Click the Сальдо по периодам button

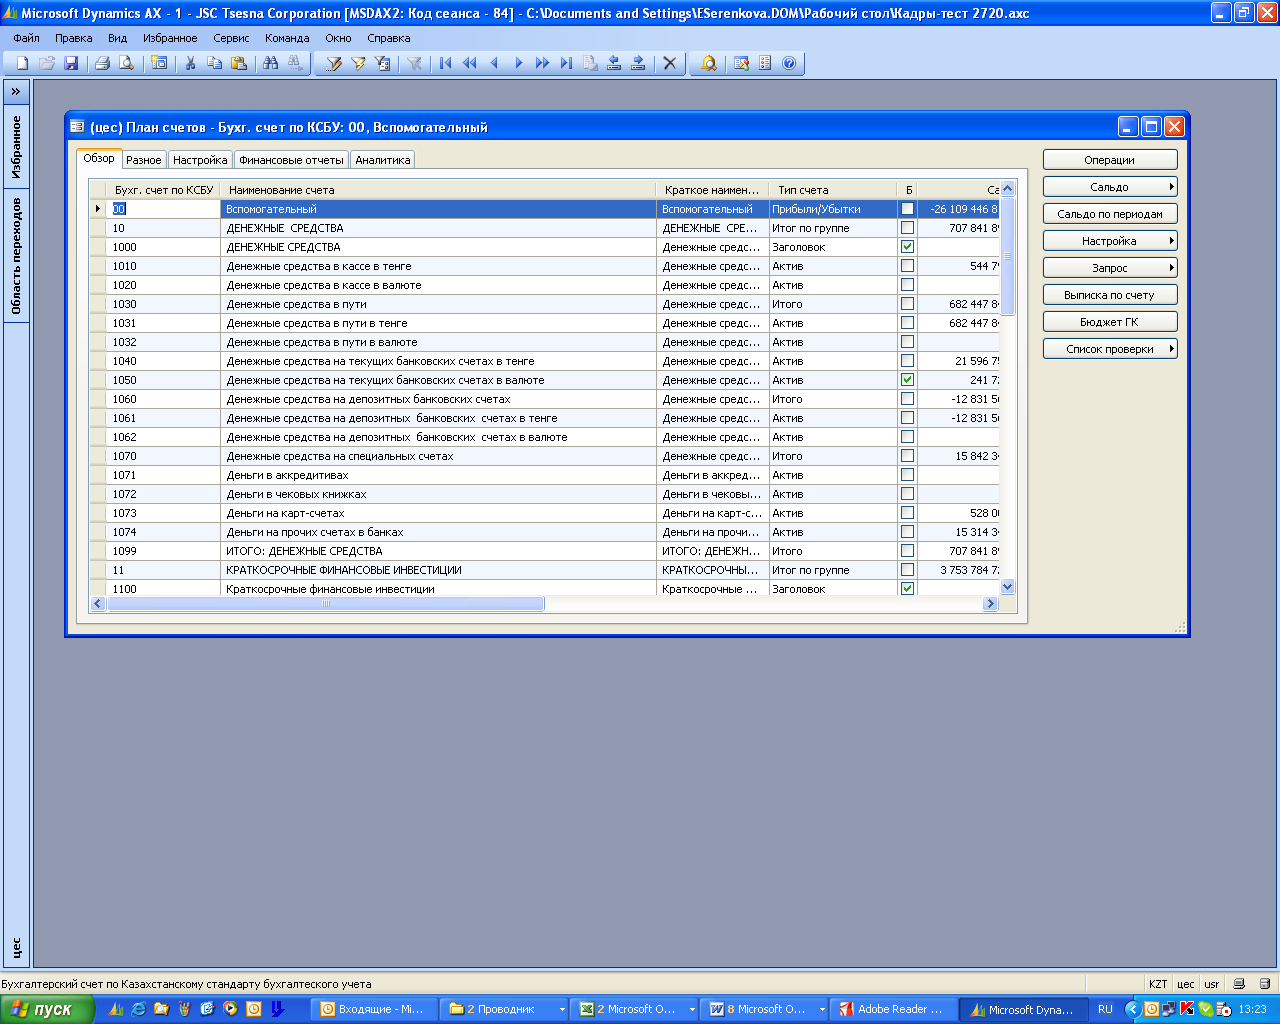point(1110,214)
